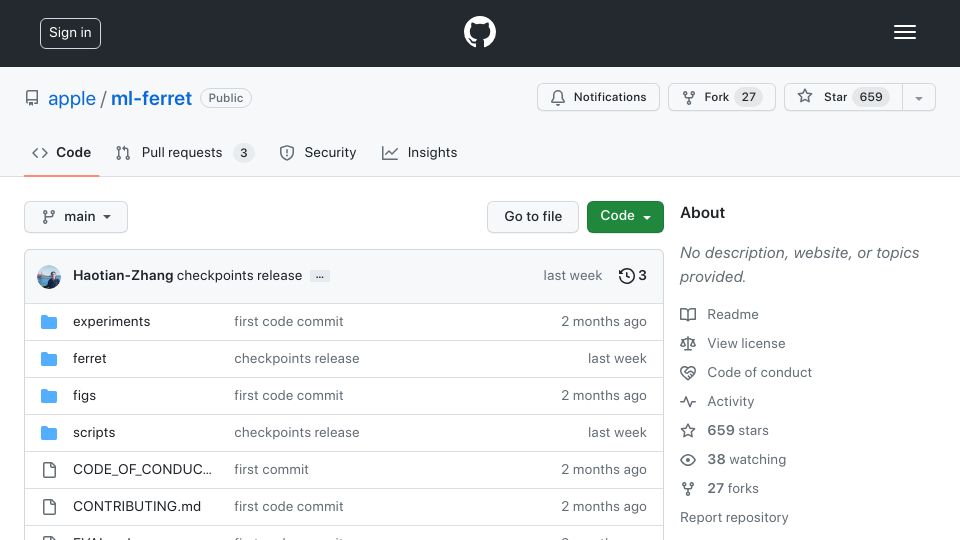The height and width of the screenshot is (540, 960).
Task: Switch to the Code tab
Action: tap(61, 152)
